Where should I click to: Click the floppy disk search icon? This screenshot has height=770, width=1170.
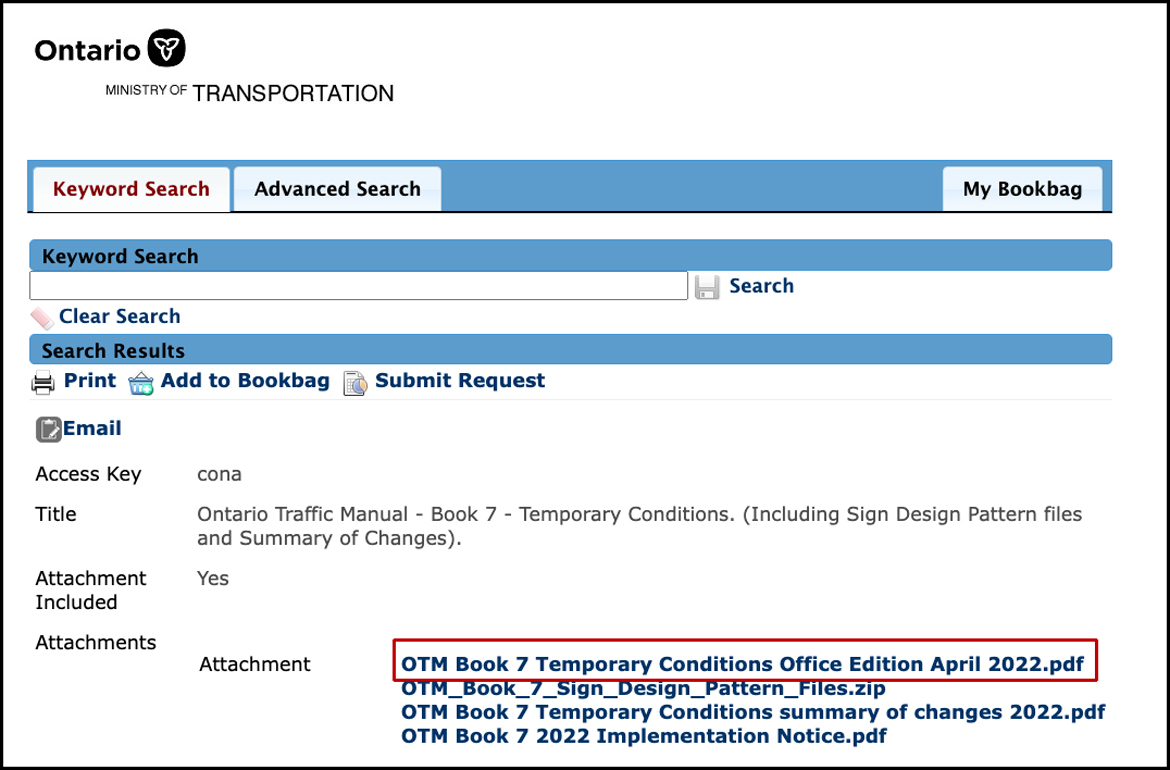pyautogui.click(x=707, y=287)
